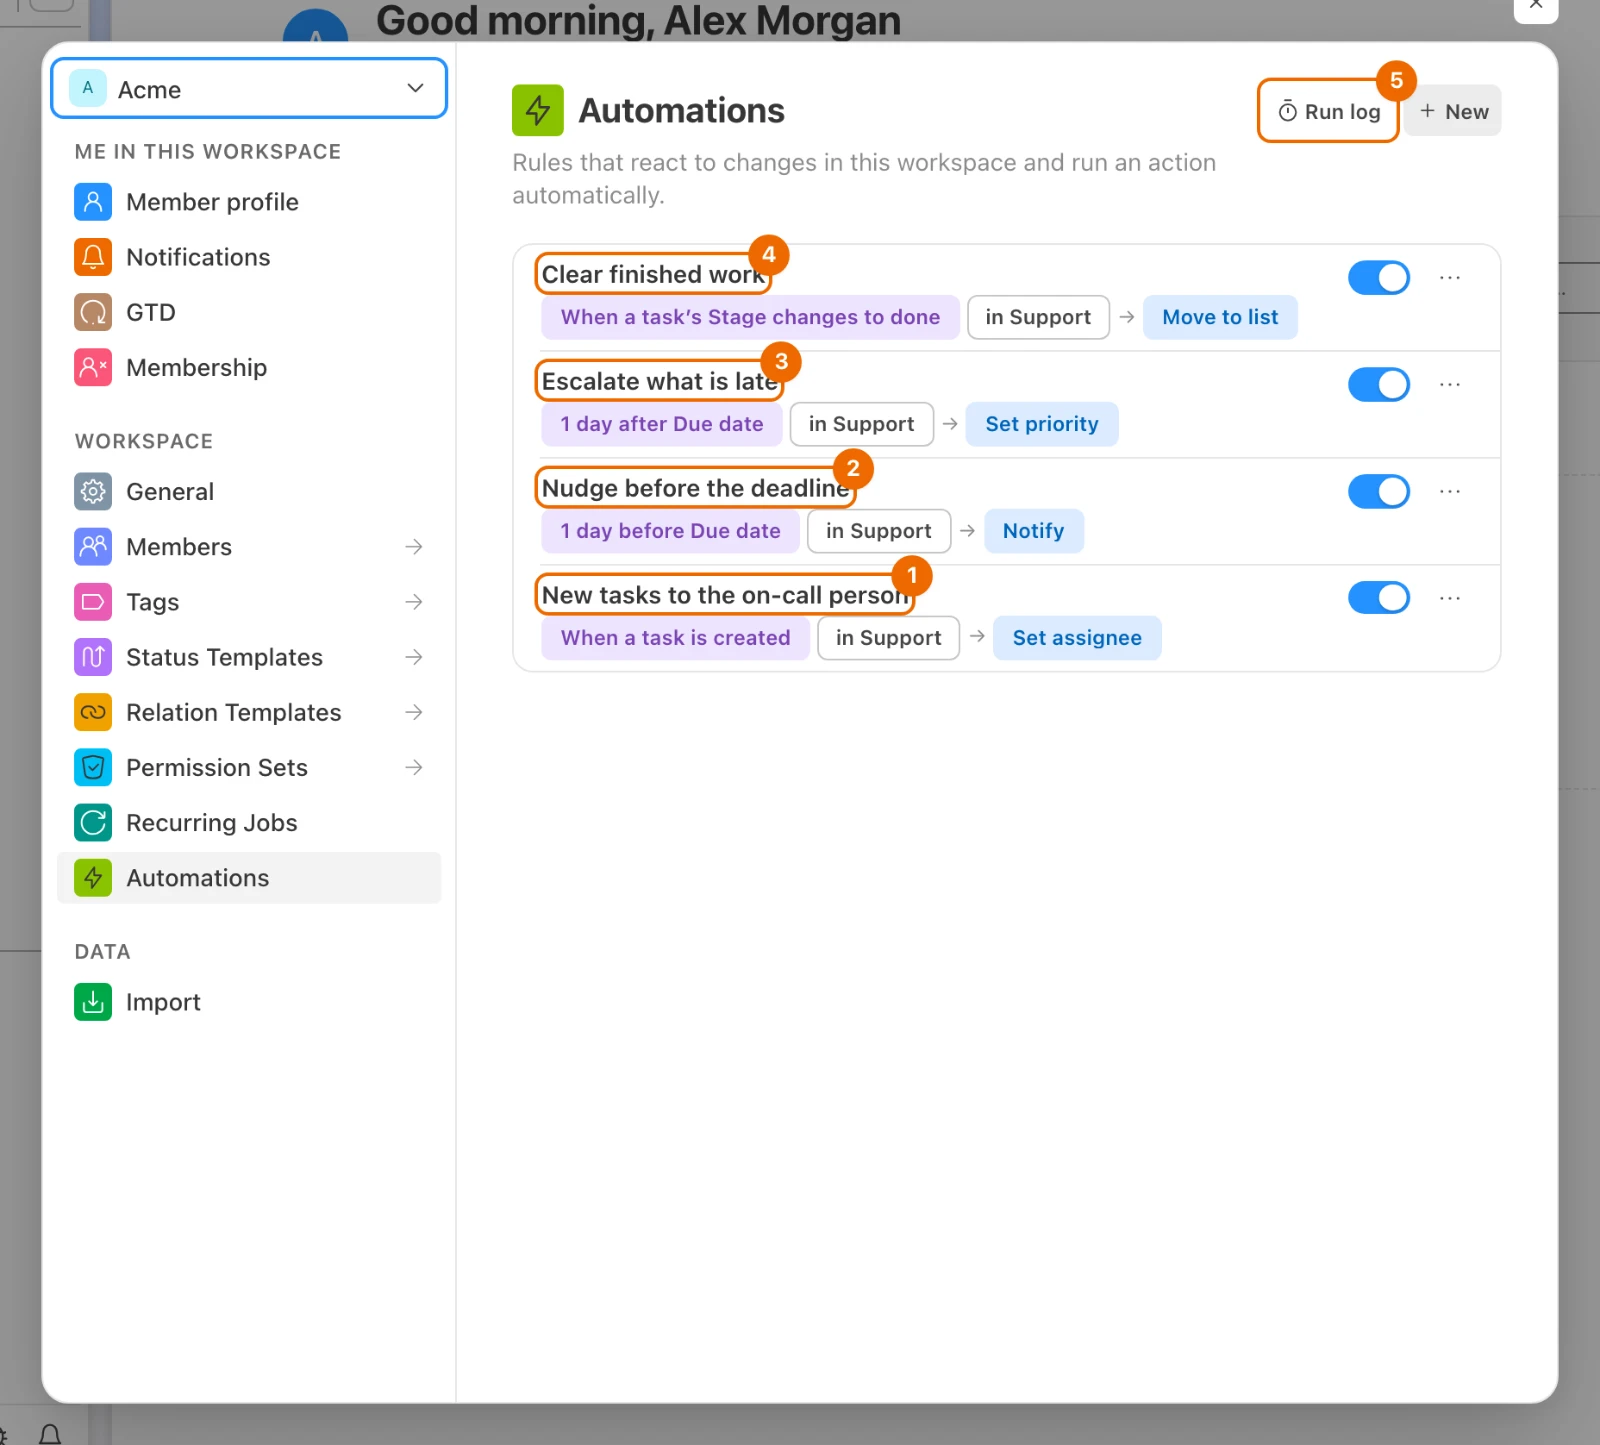The height and width of the screenshot is (1445, 1600).
Task: Disable the Clear finished work automation
Action: [1379, 277]
